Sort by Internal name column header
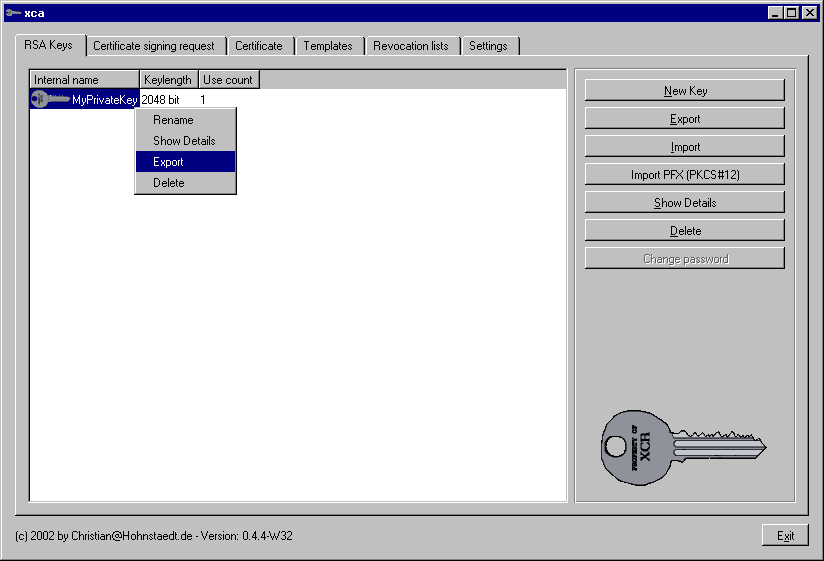Image resolution: width=824 pixels, height=561 pixels. [x=84, y=79]
